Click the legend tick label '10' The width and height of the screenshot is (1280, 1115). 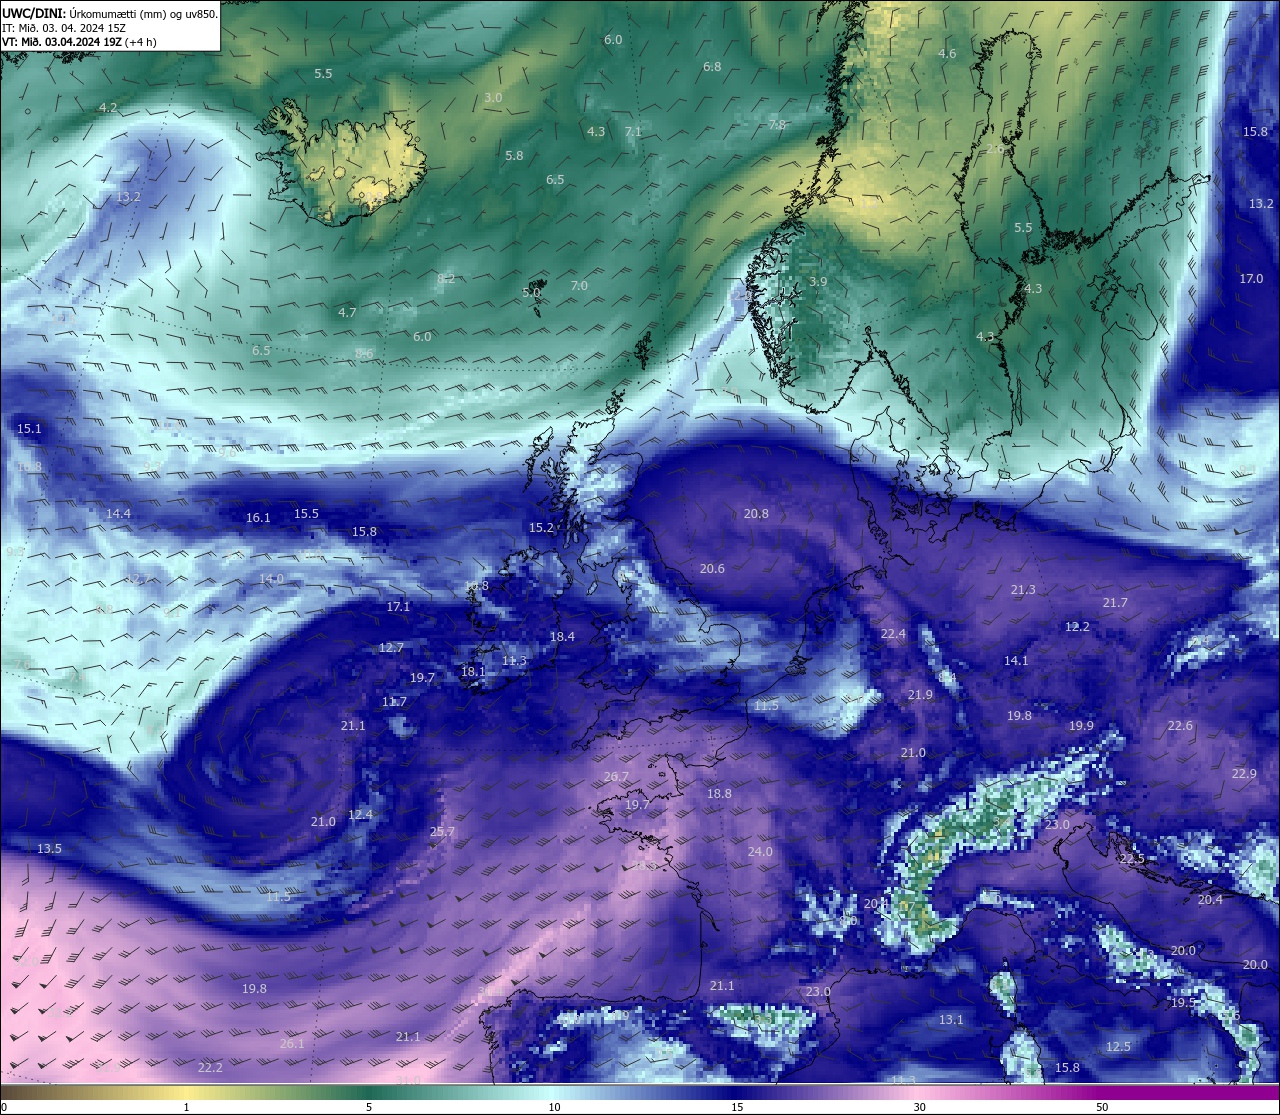click(553, 1107)
